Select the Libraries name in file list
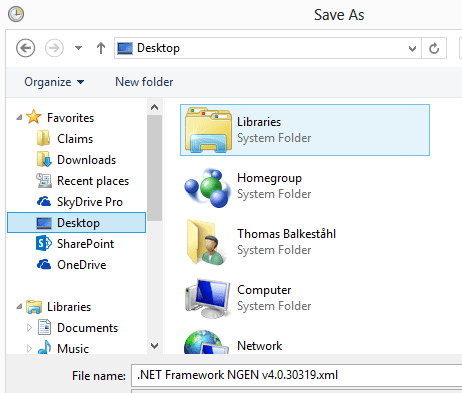462x393 pixels. pyautogui.click(x=259, y=122)
